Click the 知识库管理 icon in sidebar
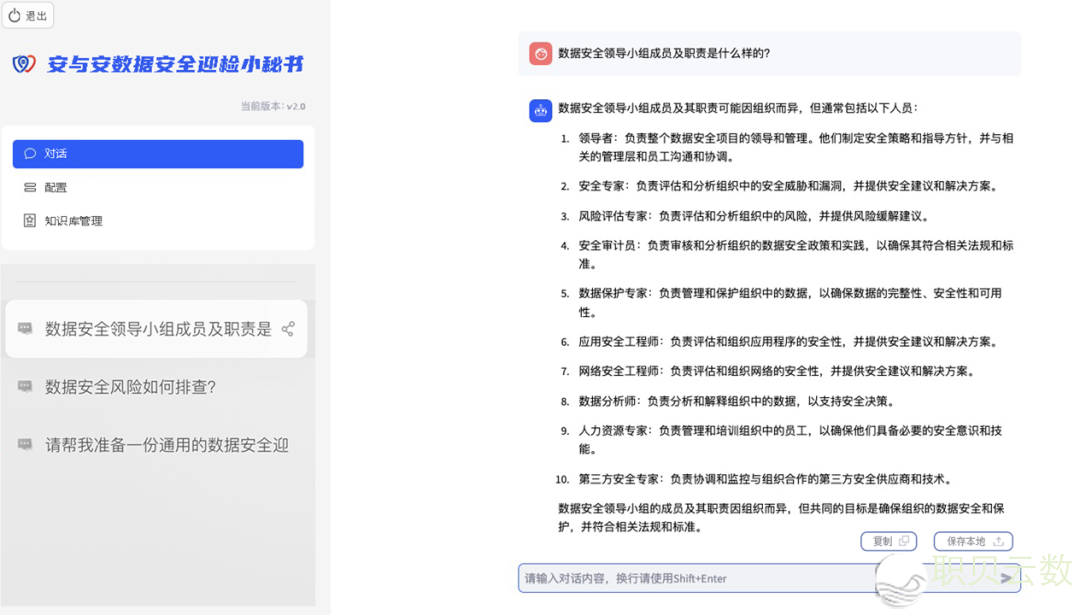Image resolution: width=1080 pixels, height=615 pixels. (30, 221)
